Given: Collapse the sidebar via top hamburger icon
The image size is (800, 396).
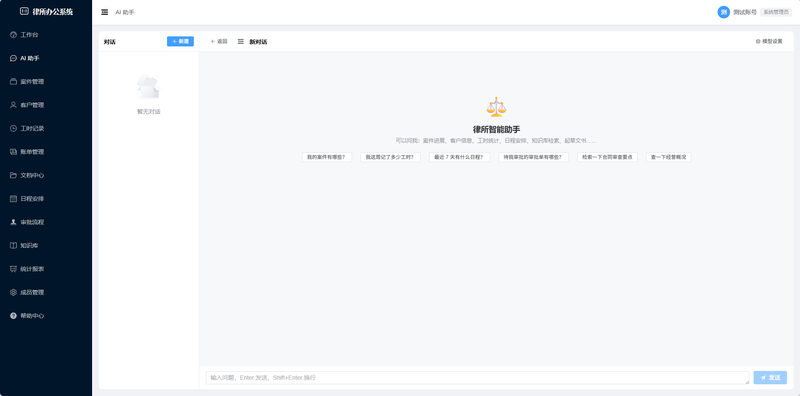Looking at the screenshot, I should click(x=105, y=12).
